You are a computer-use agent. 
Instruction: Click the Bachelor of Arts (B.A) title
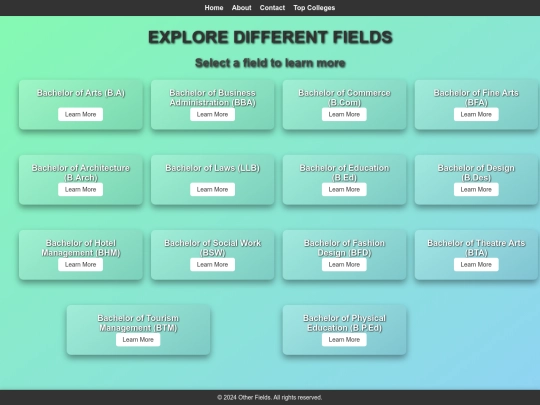(81, 93)
